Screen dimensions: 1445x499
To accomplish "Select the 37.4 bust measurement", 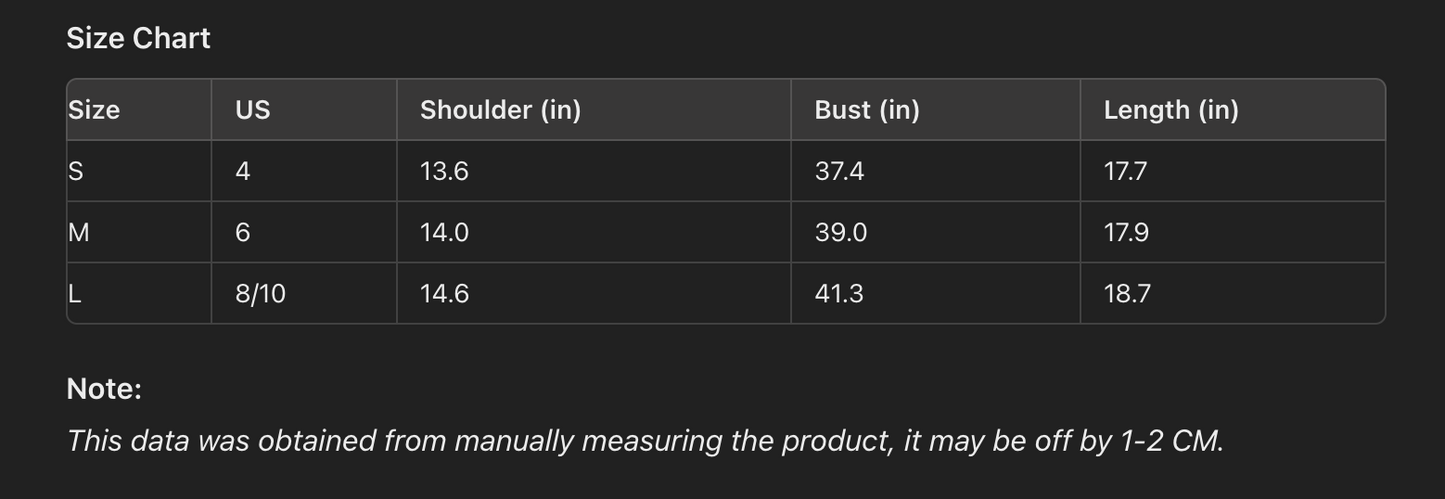I will (839, 171).
